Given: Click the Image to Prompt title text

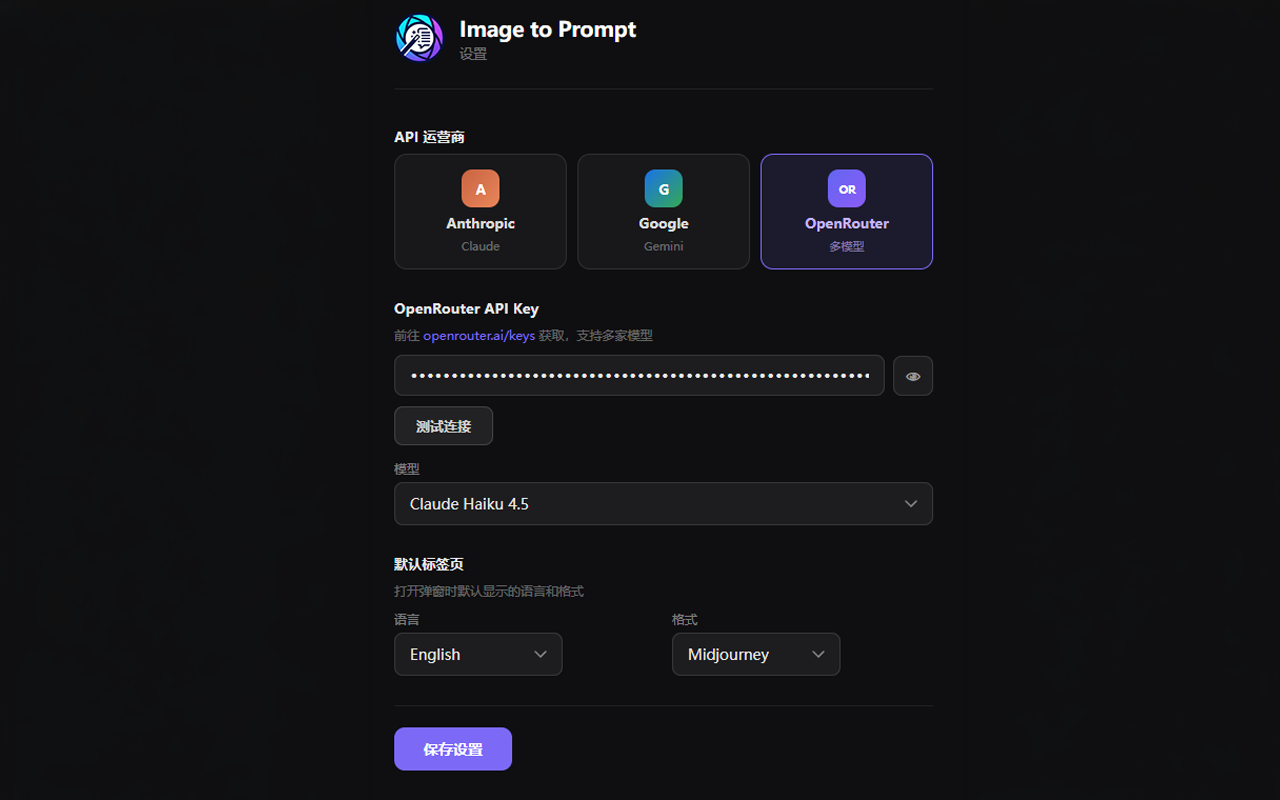Looking at the screenshot, I should click(x=548, y=30).
